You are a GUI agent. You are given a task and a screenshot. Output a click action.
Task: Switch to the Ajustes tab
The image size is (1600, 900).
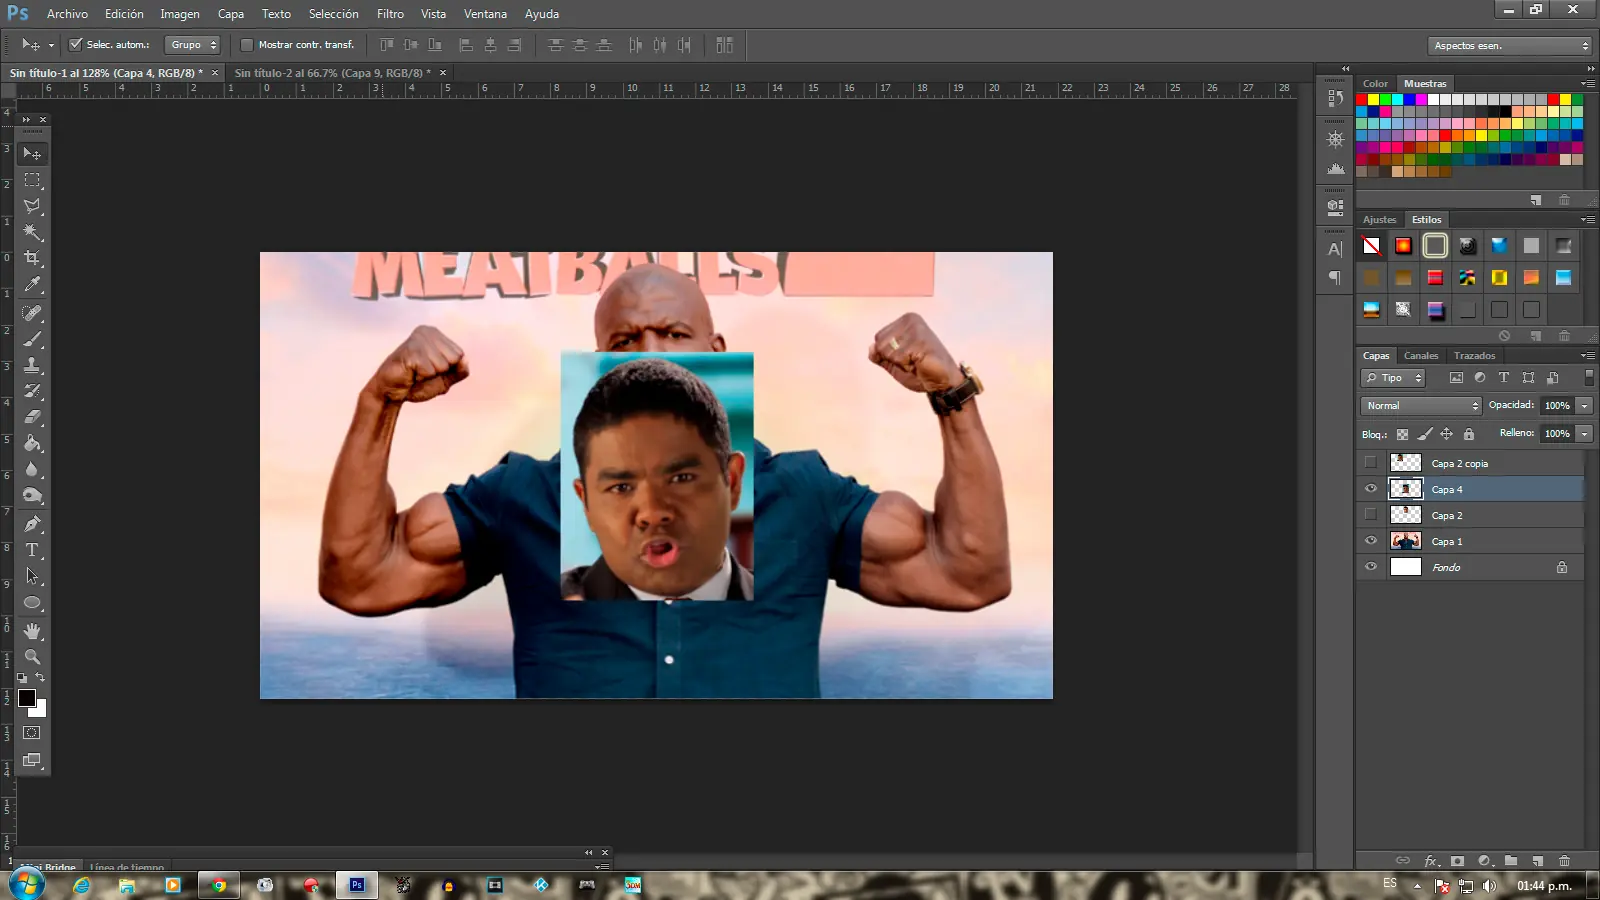point(1379,220)
